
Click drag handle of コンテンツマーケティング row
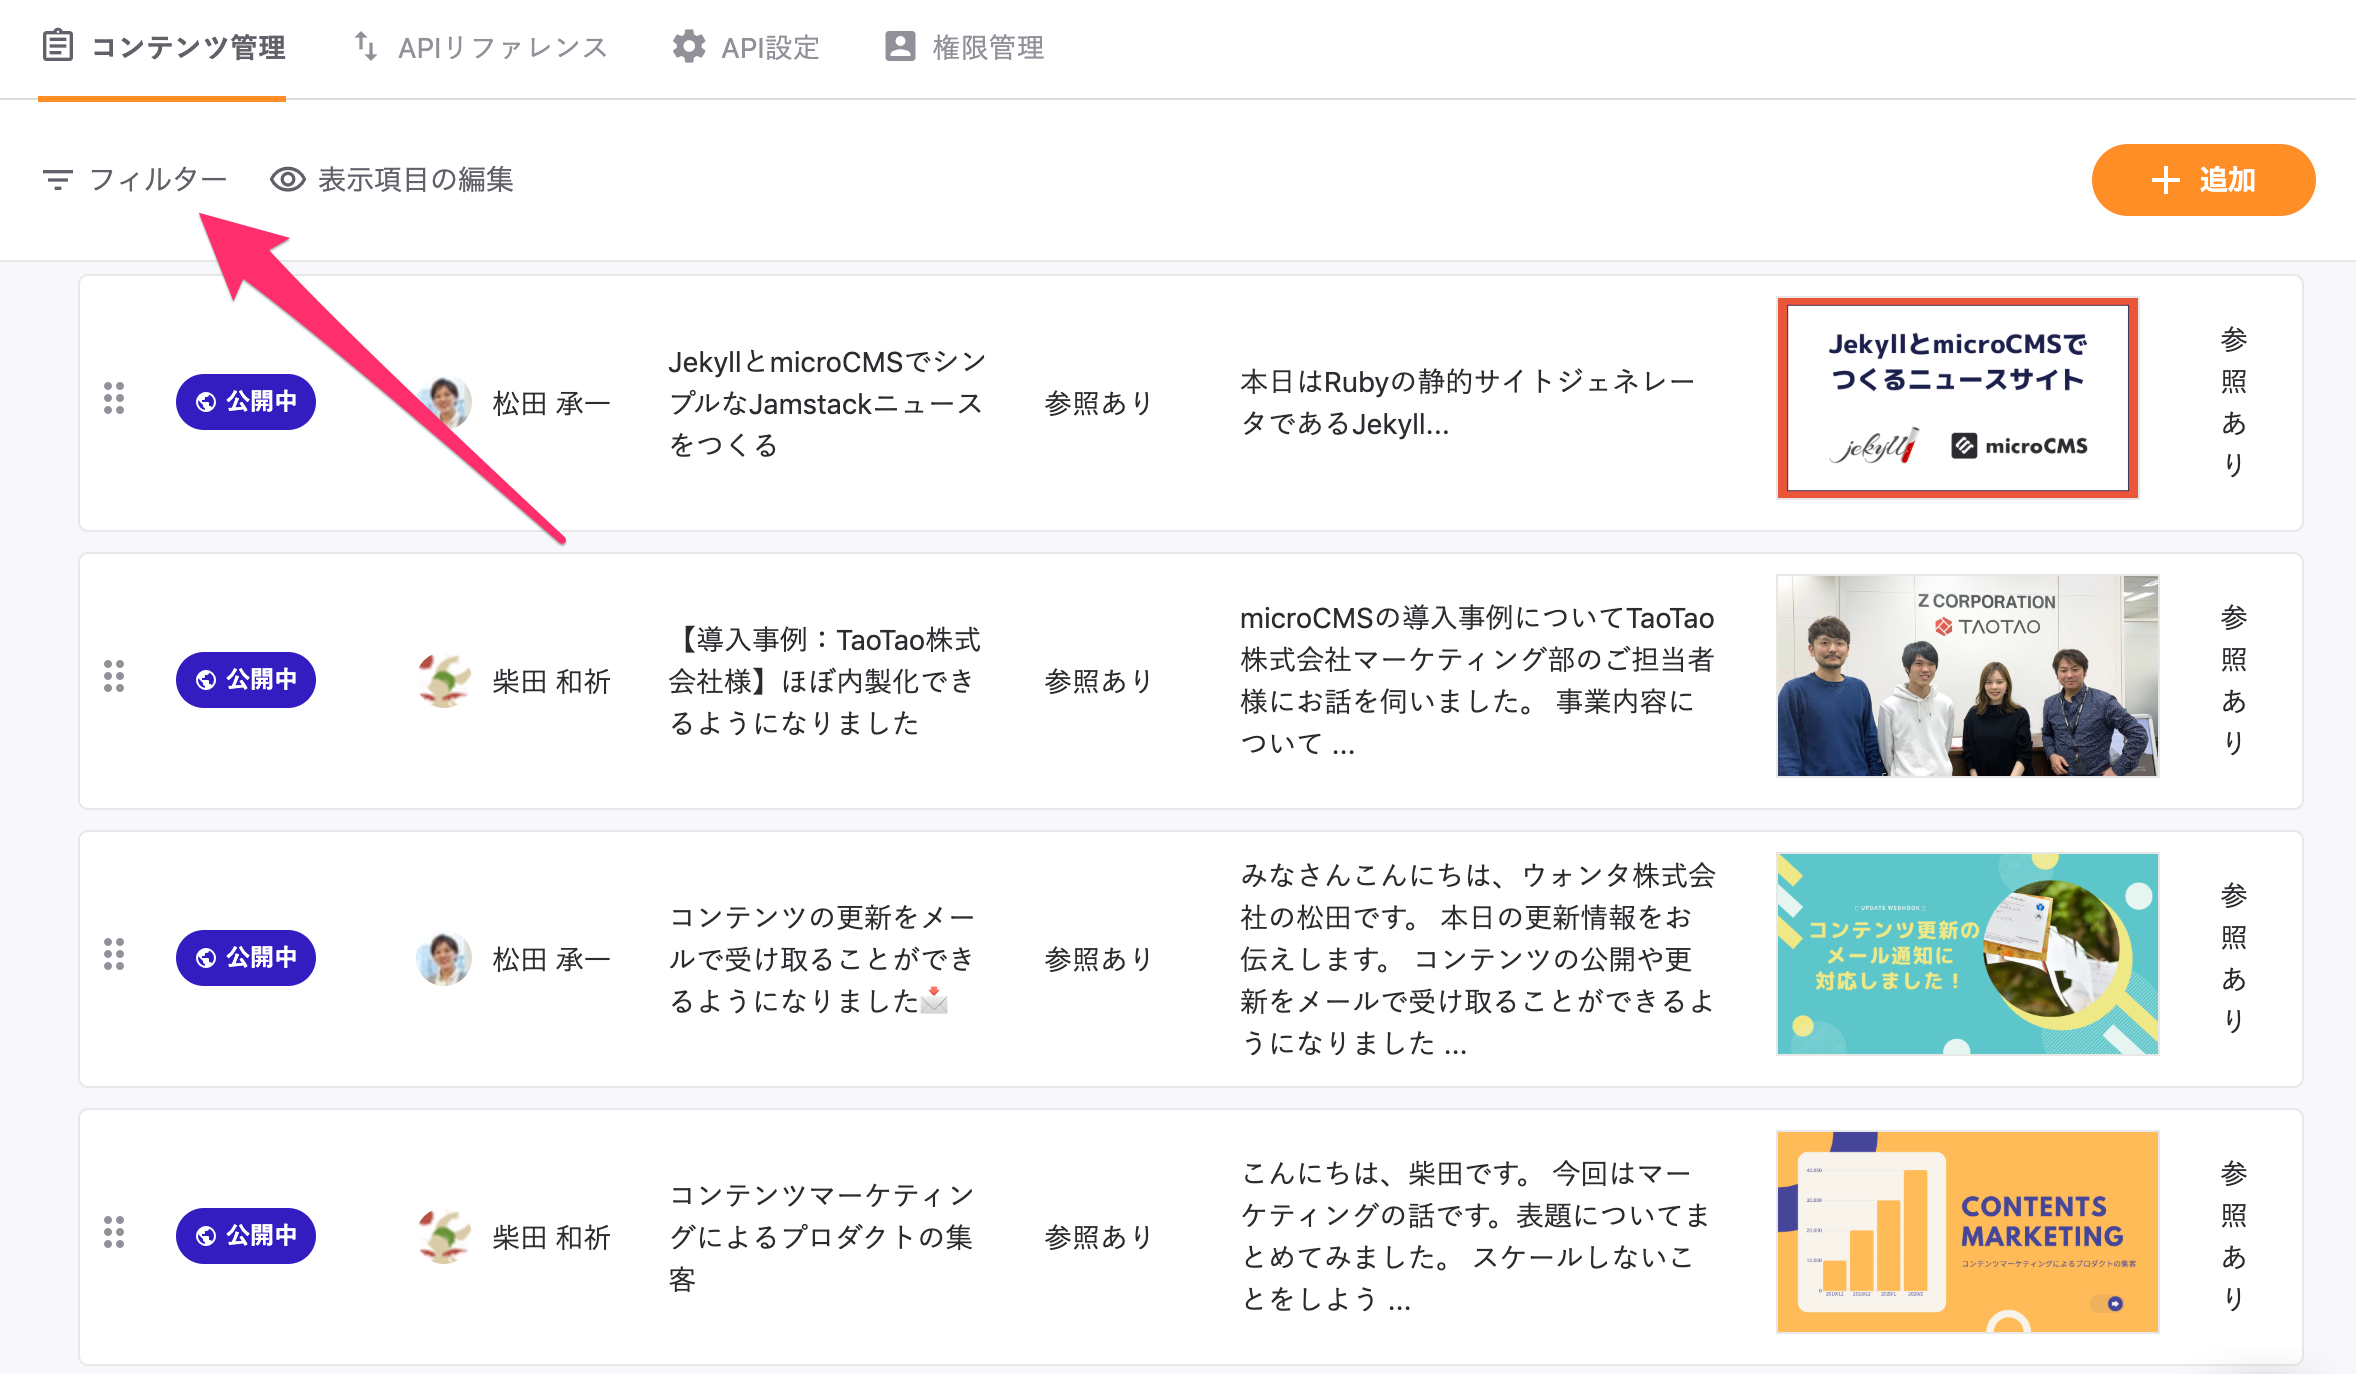point(114,1233)
